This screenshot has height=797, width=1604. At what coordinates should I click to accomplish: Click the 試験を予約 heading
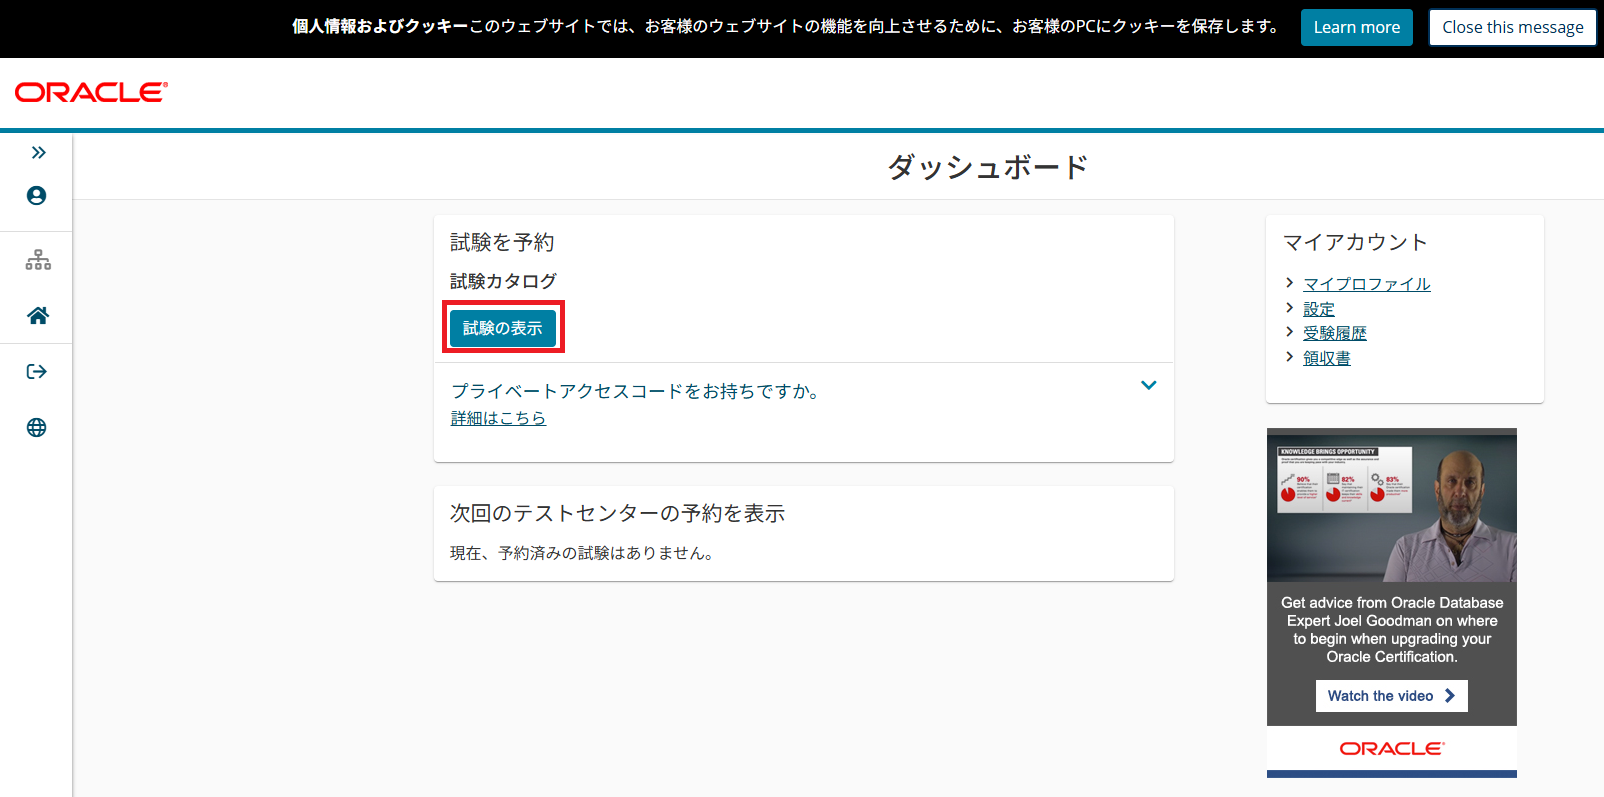[502, 242]
